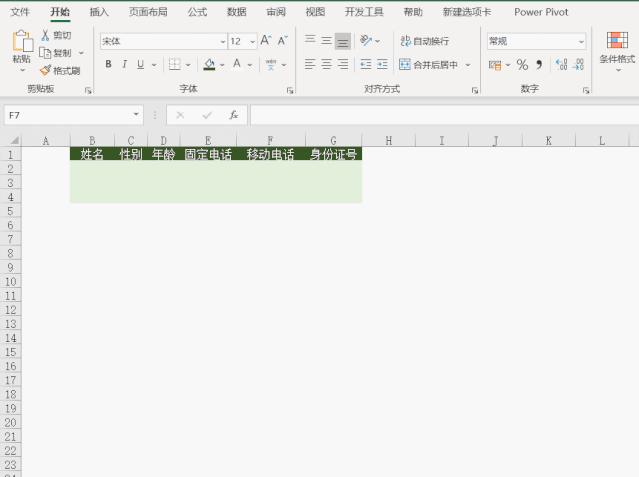Align text to top

[x=310, y=40]
